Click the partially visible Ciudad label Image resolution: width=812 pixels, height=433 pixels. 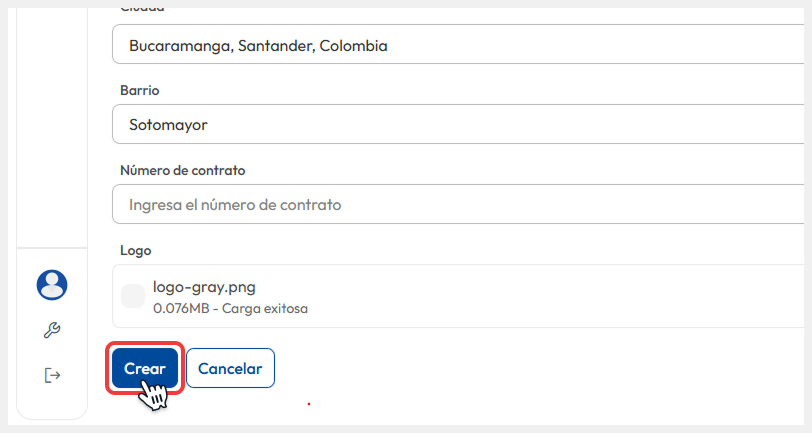pos(141,8)
